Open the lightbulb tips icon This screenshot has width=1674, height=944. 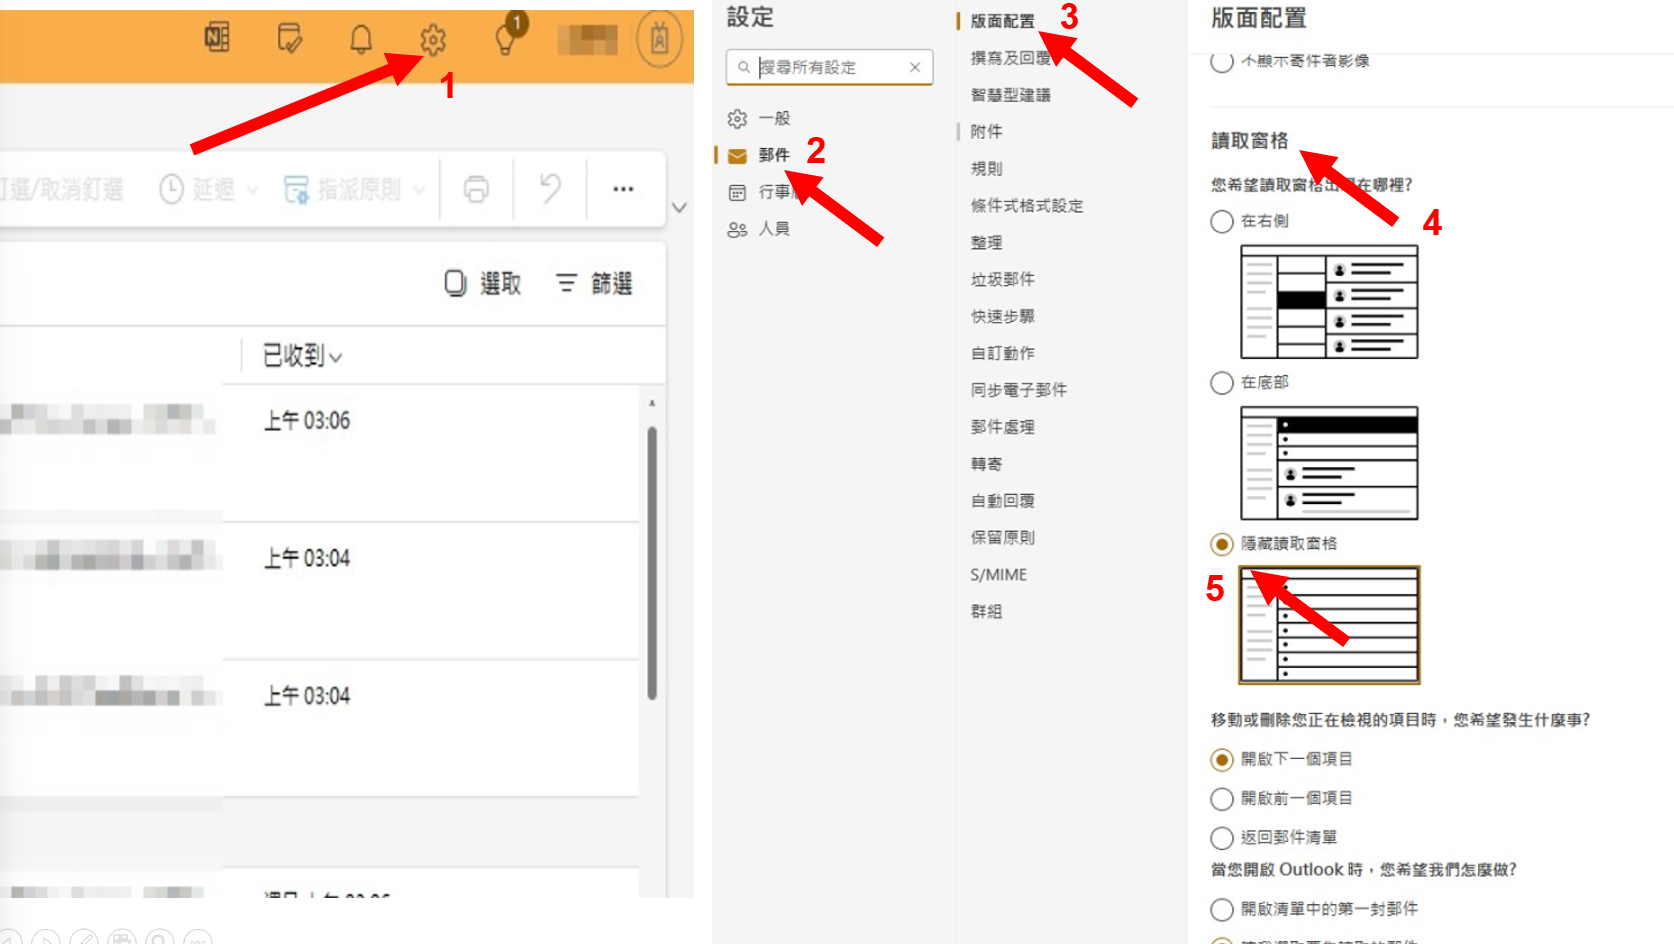(506, 38)
